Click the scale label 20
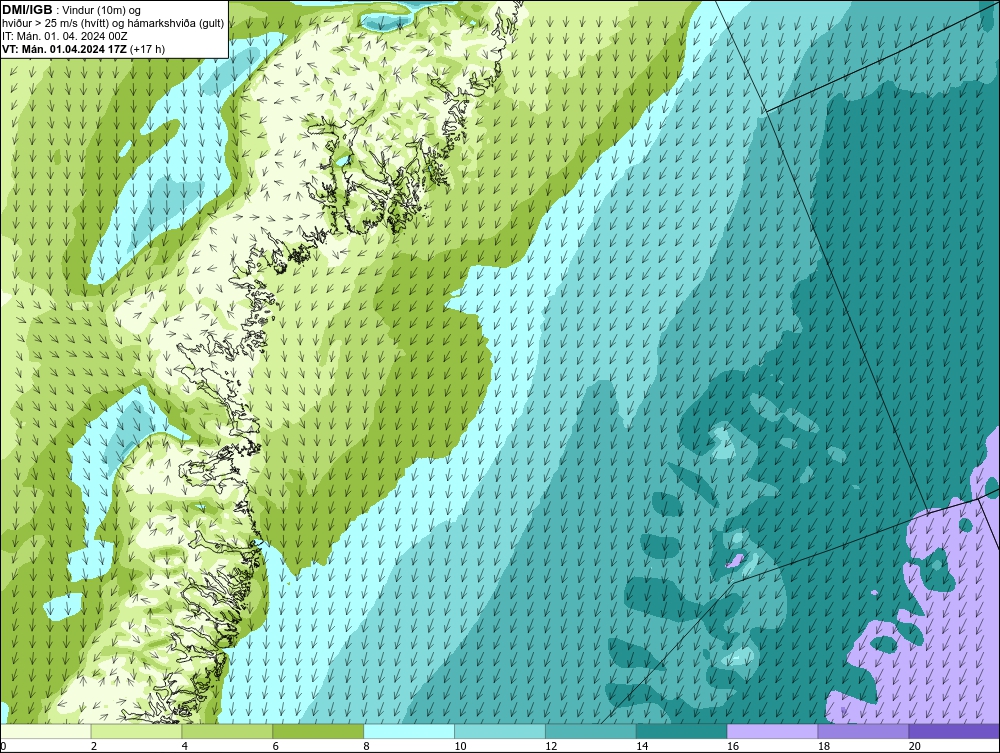This screenshot has width=1000, height=753. click(915, 746)
